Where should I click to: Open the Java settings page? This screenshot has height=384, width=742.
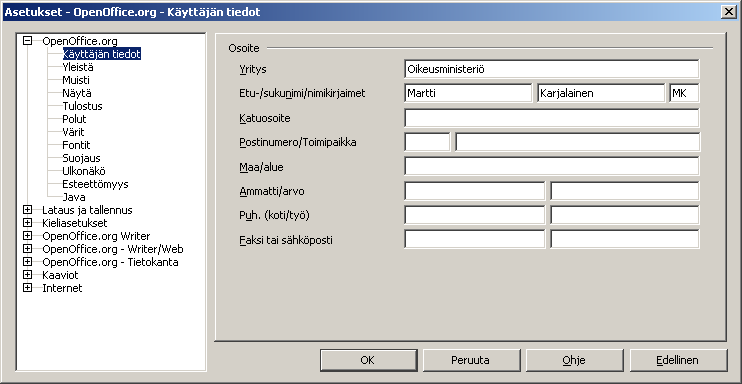(73, 197)
